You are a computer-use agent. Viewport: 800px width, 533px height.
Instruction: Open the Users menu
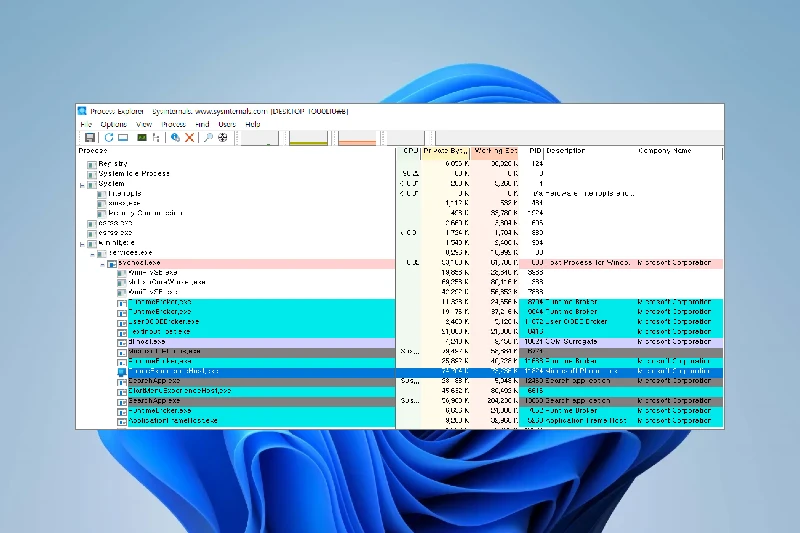pos(227,124)
